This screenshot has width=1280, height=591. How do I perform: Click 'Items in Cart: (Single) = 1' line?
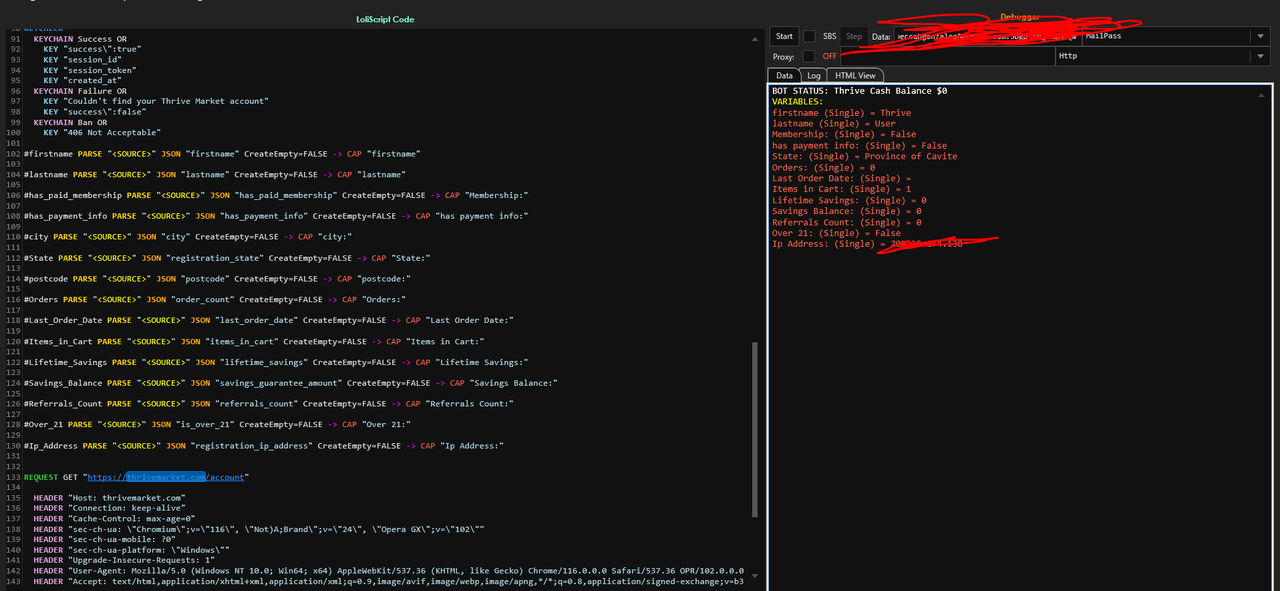(x=841, y=190)
